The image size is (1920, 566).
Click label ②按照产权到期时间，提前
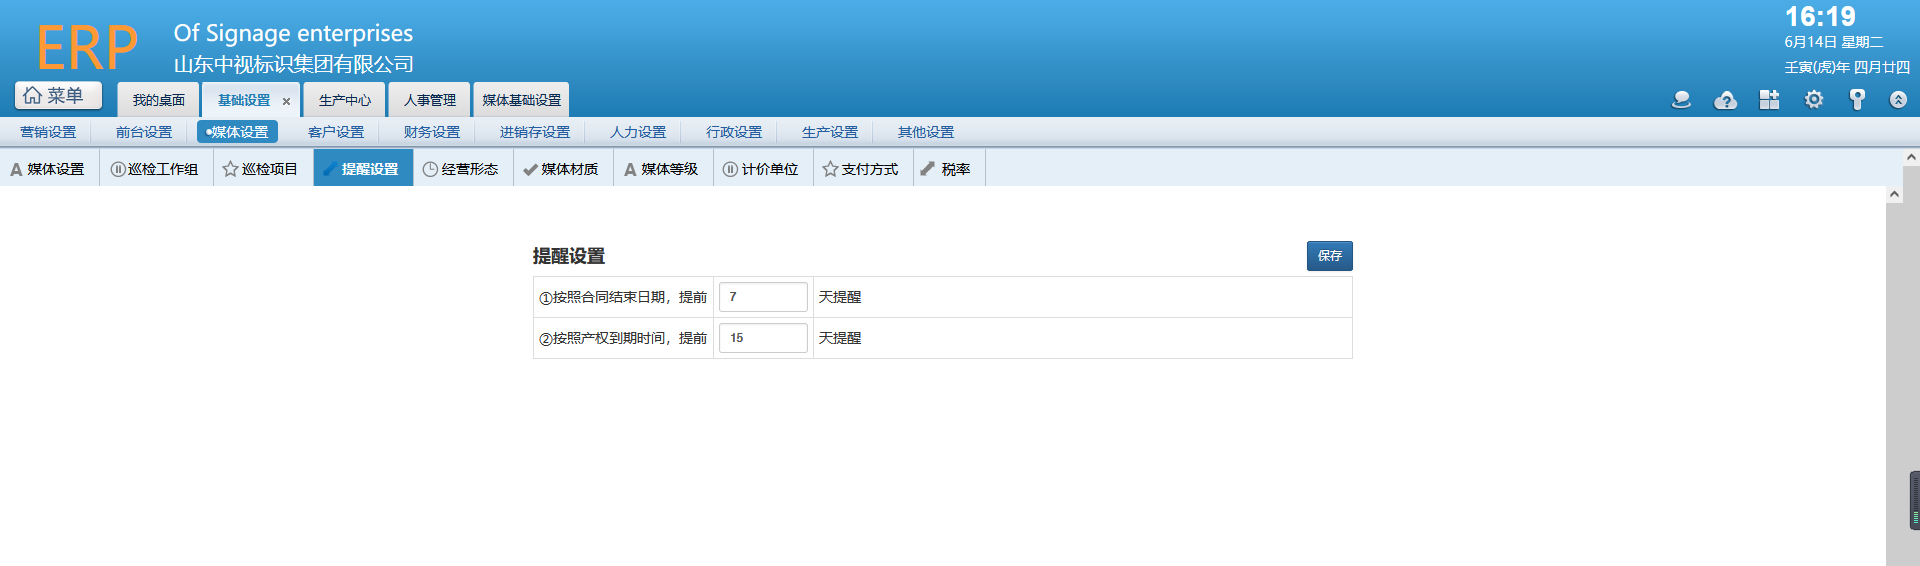pyautogui.click(x=623, y=338)
